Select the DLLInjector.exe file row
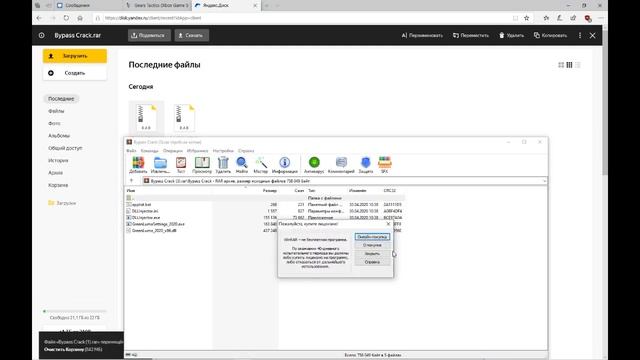The height and width of the screenshot is (360, 640). 264,218
